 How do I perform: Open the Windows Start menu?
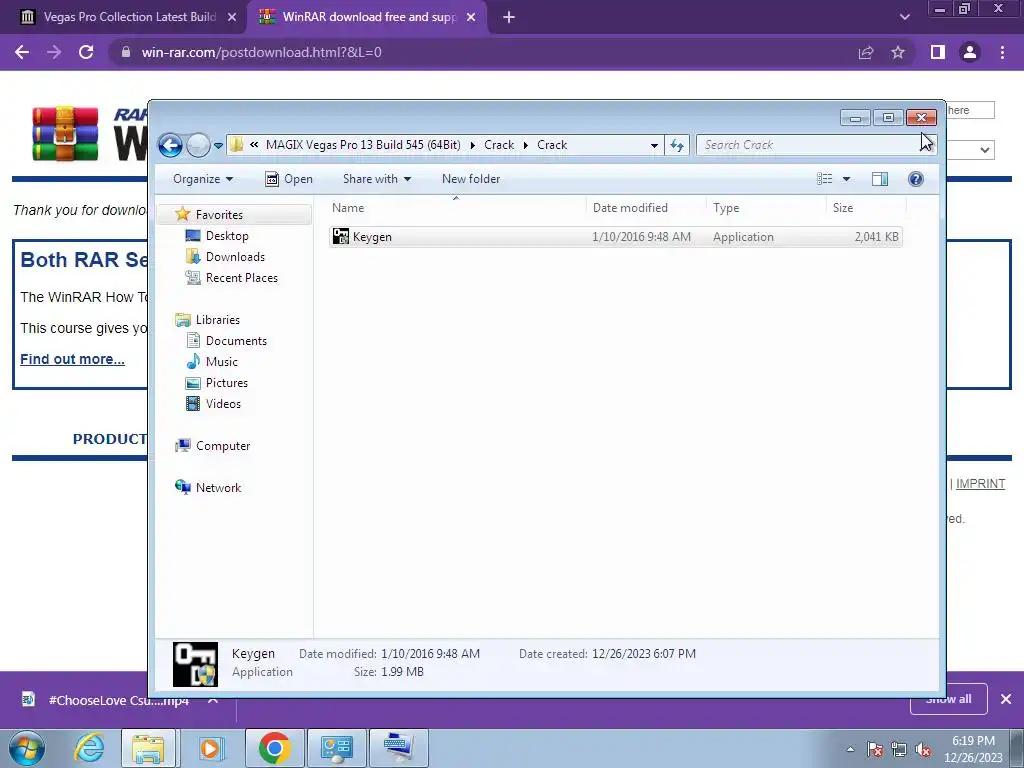pyautogui.click(x=26, y=748)
